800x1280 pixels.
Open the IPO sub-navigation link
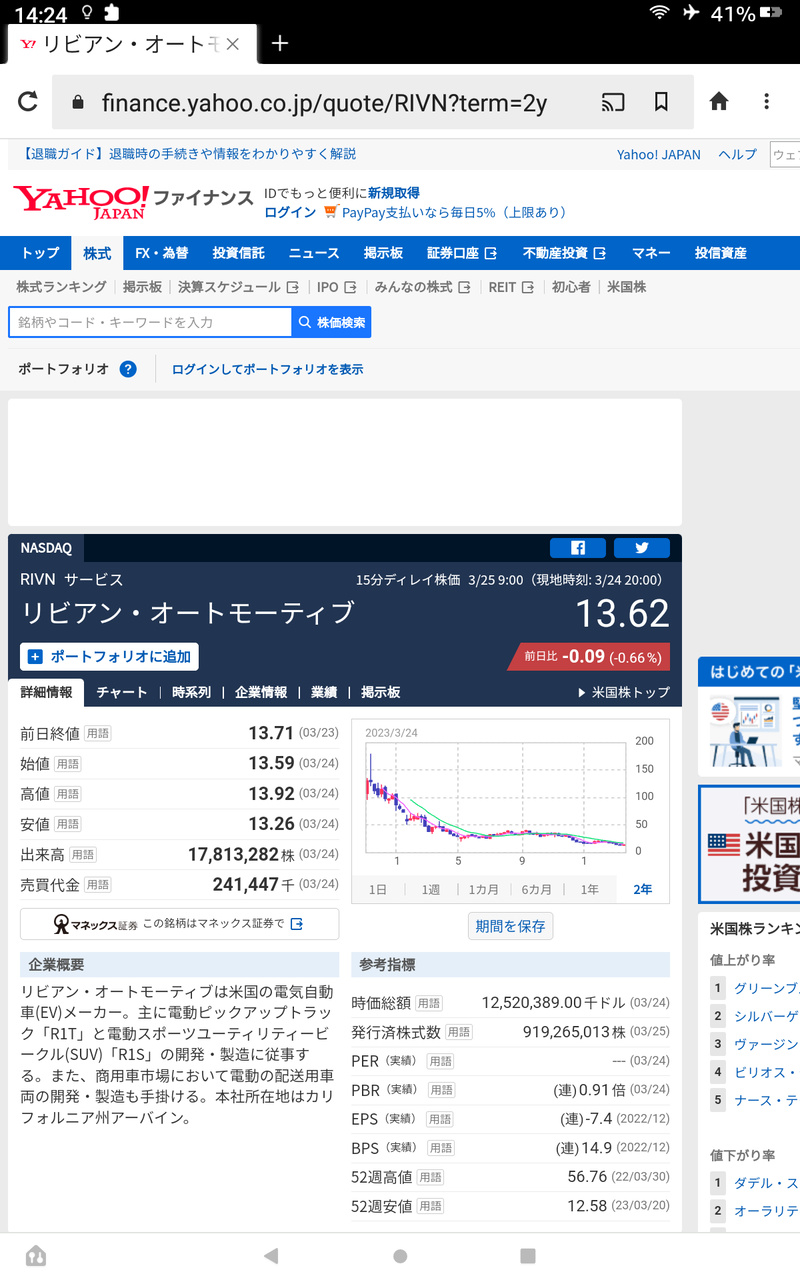(336, 287)
